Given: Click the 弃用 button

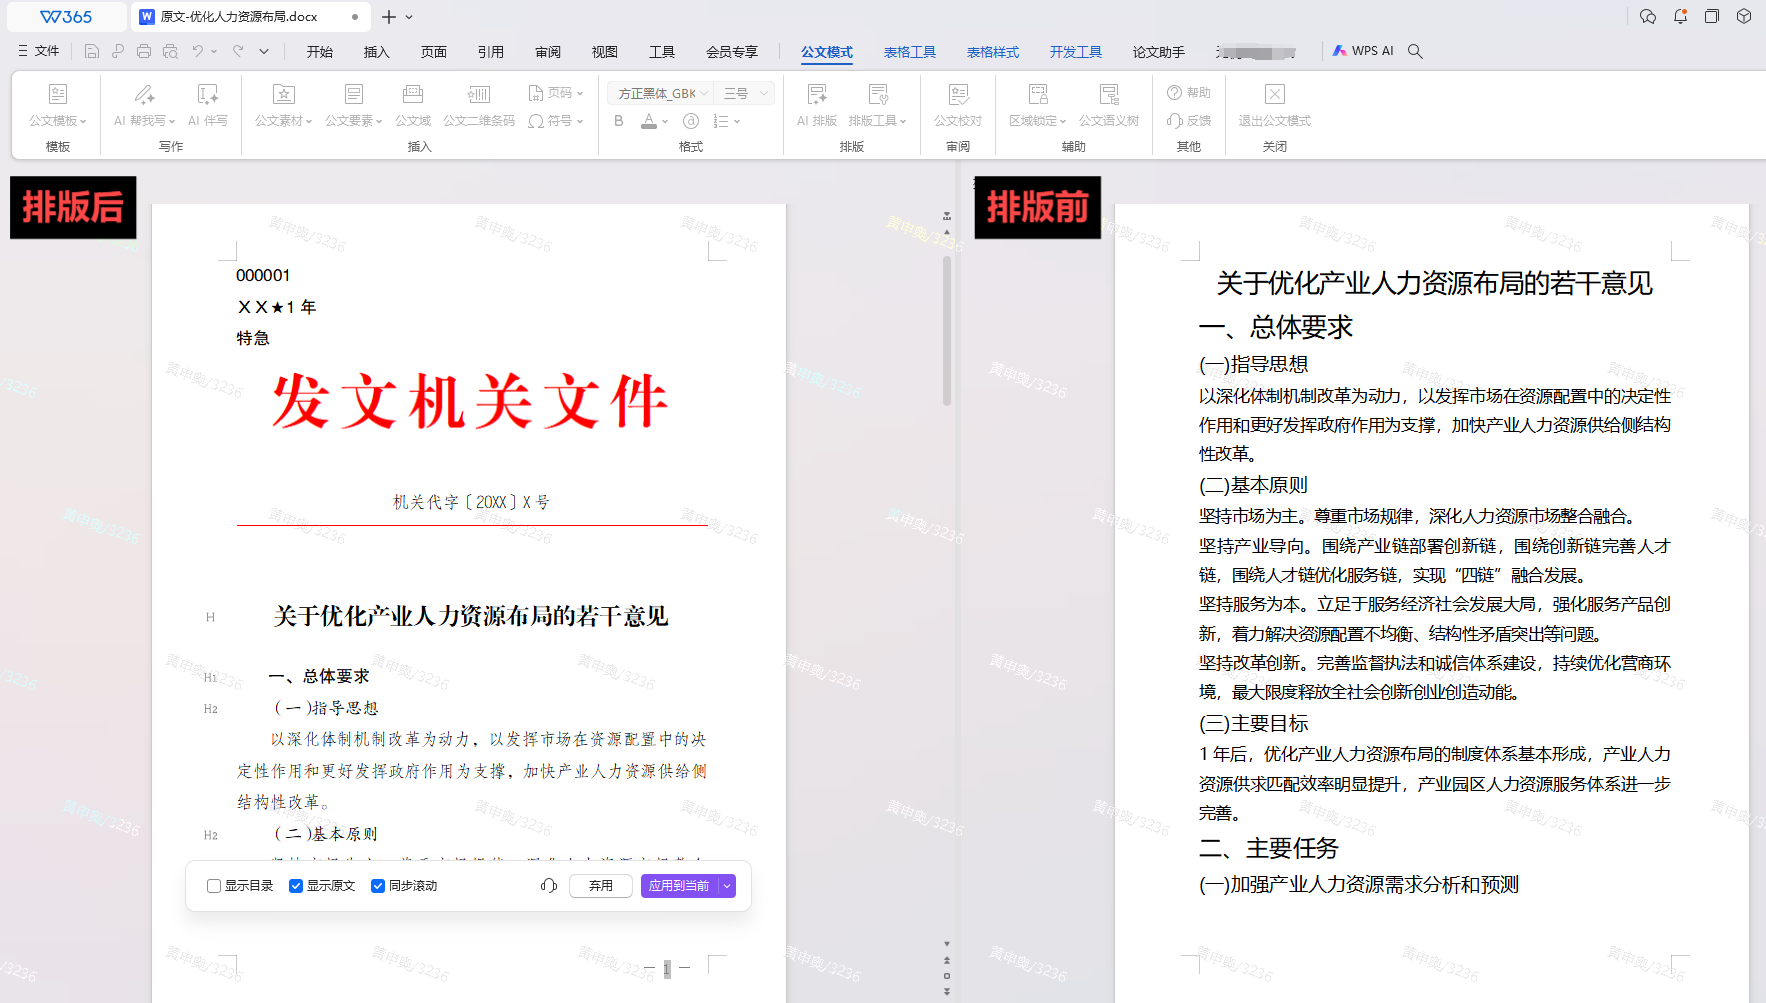Looking at the screenshot, I should (600, 885).
